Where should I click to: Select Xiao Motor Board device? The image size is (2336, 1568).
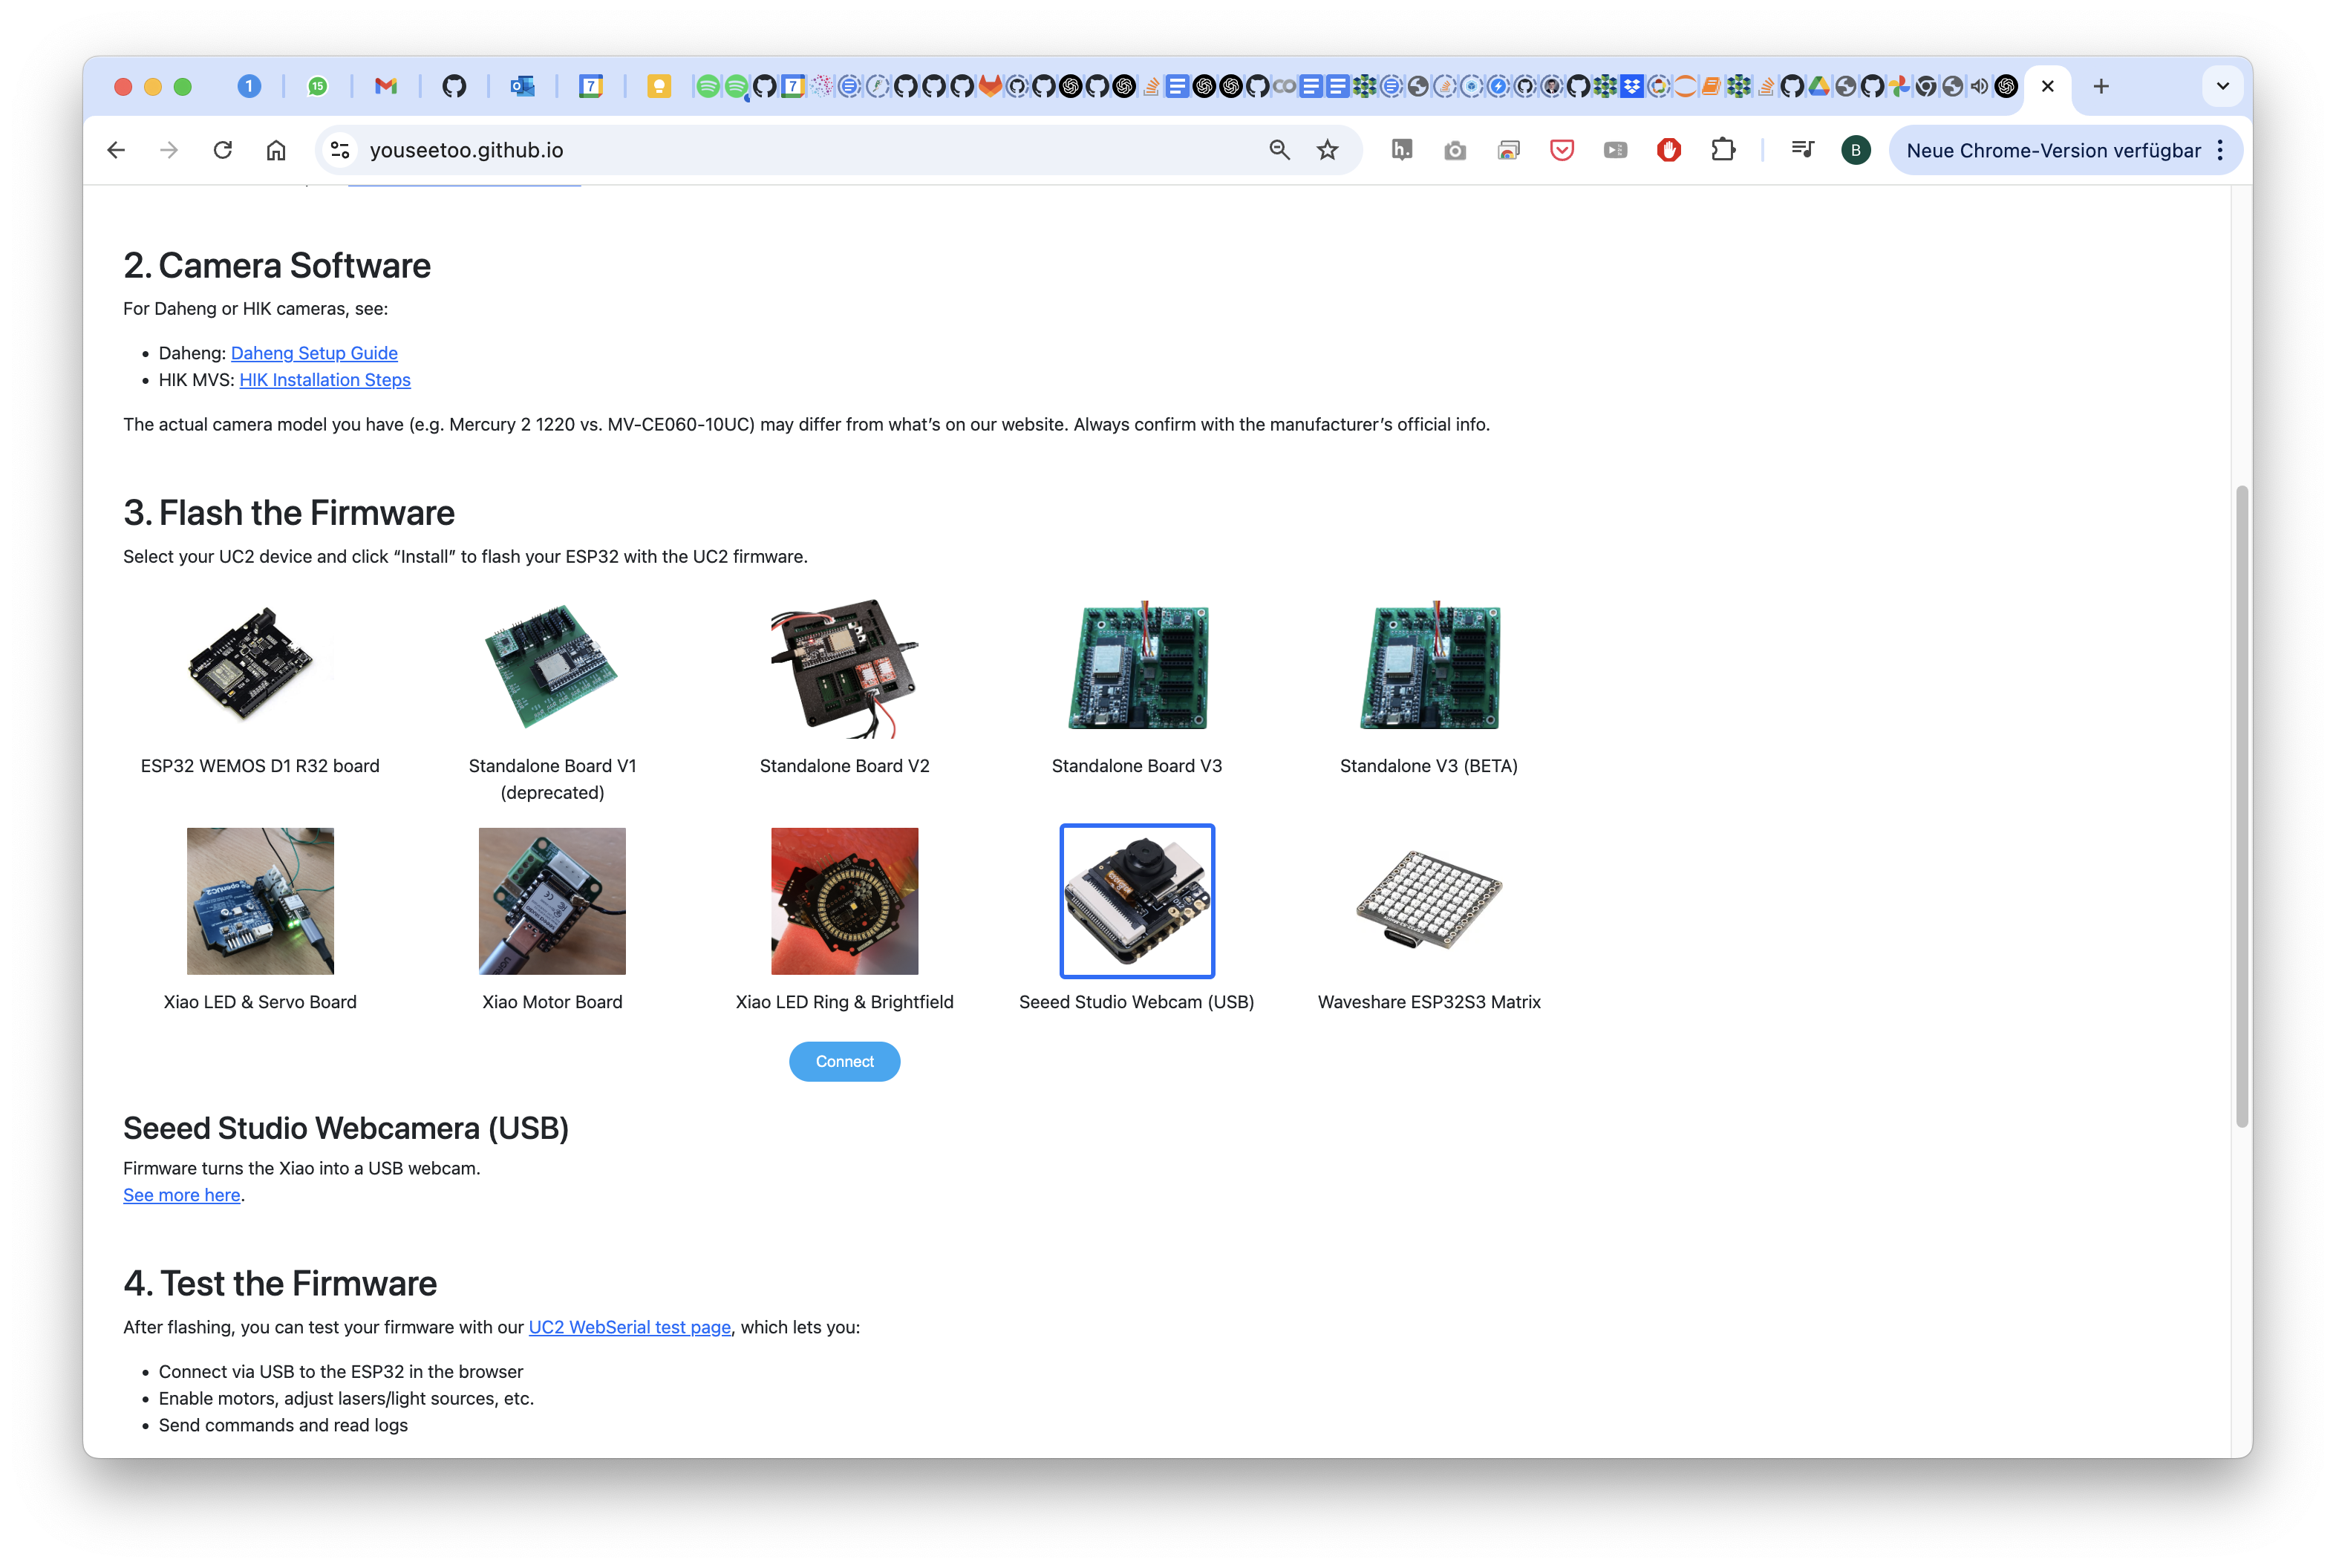(552, 900)
